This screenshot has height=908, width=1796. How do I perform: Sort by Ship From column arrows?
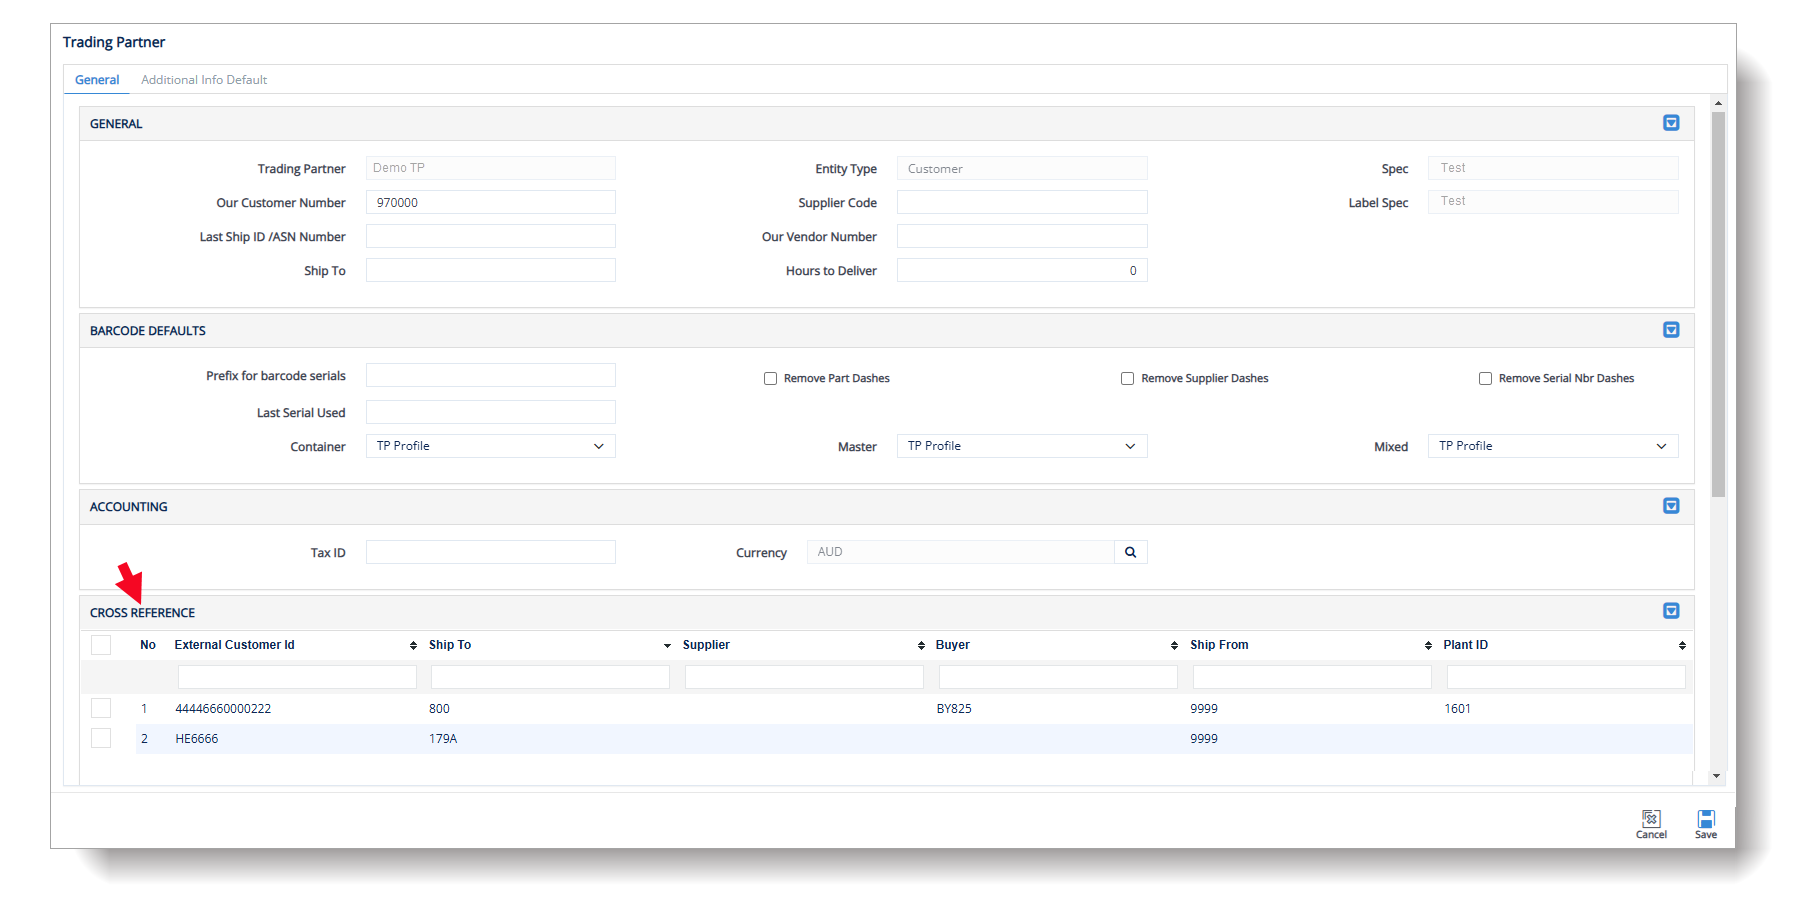[1428, 646]
